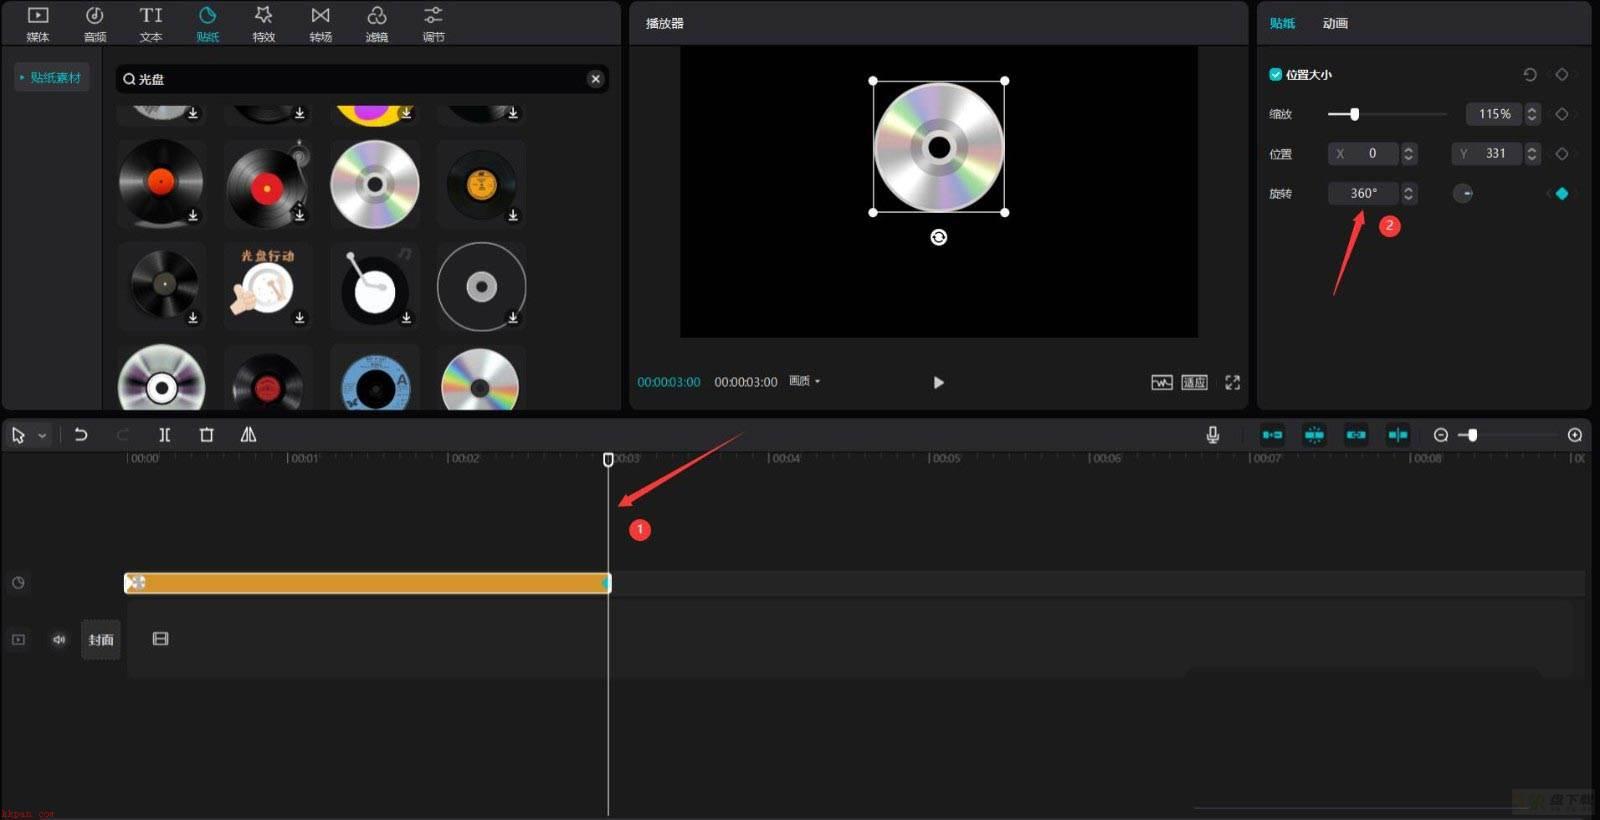Open the 调节 adjustment tab
This screenshot has width=1600, height=820.
[x=433, y=24]
